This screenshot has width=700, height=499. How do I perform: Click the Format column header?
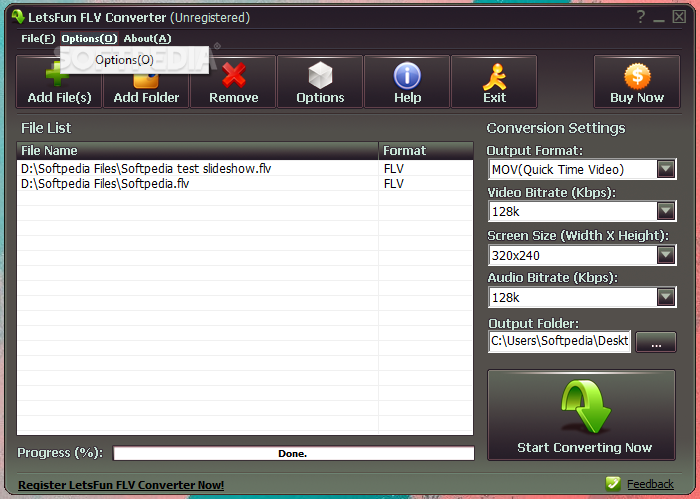click(426, 151)
